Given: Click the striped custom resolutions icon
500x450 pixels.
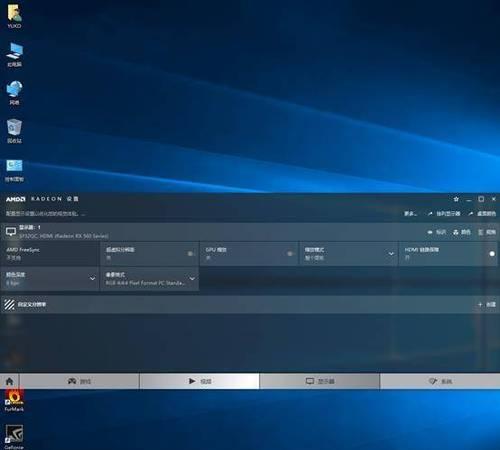Looking at the screenshot, I should click(x=9, y=304).
